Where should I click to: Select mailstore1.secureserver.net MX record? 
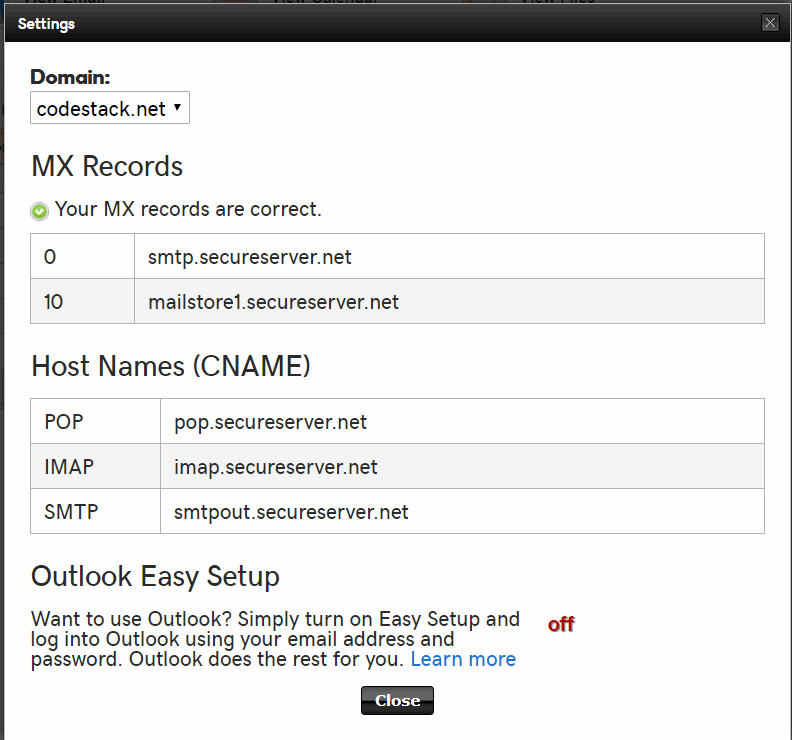point(273,302)
